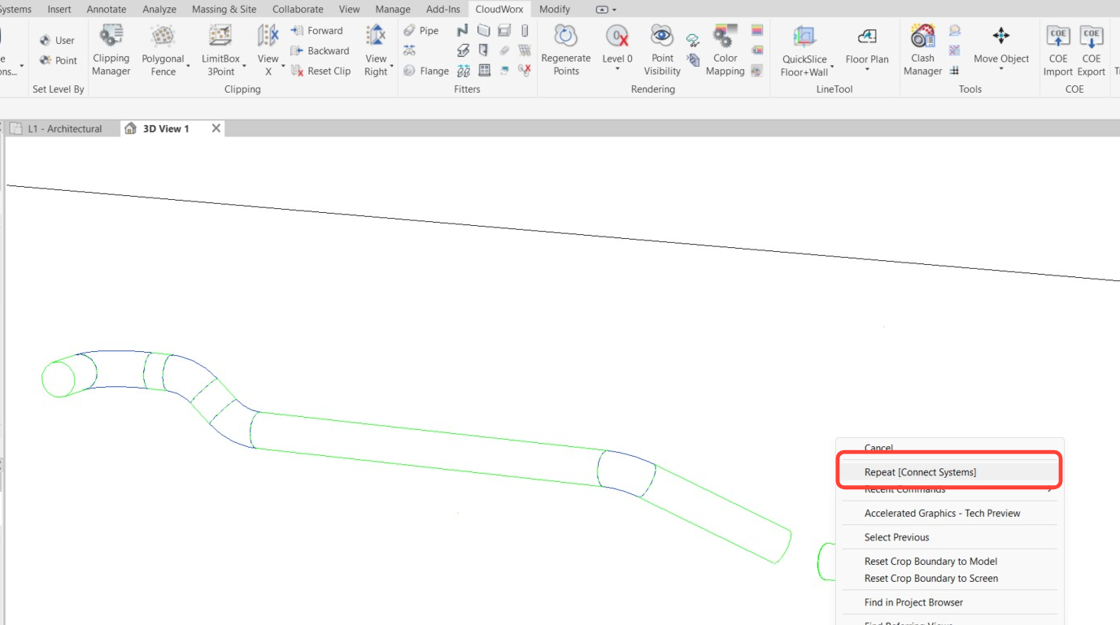Set level by User
This screenshot has height=625, width=1120.
[57, 40]
